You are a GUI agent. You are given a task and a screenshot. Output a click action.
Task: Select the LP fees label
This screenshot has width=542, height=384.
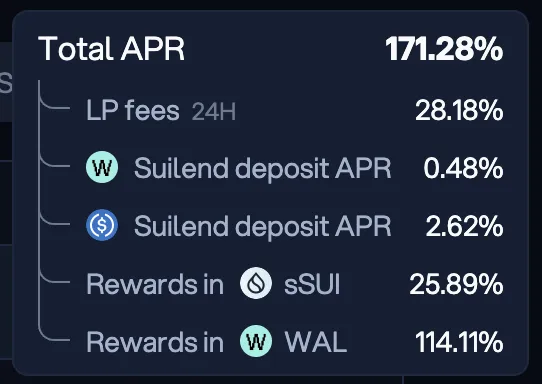pyautogui.click(x=133, y=110)
